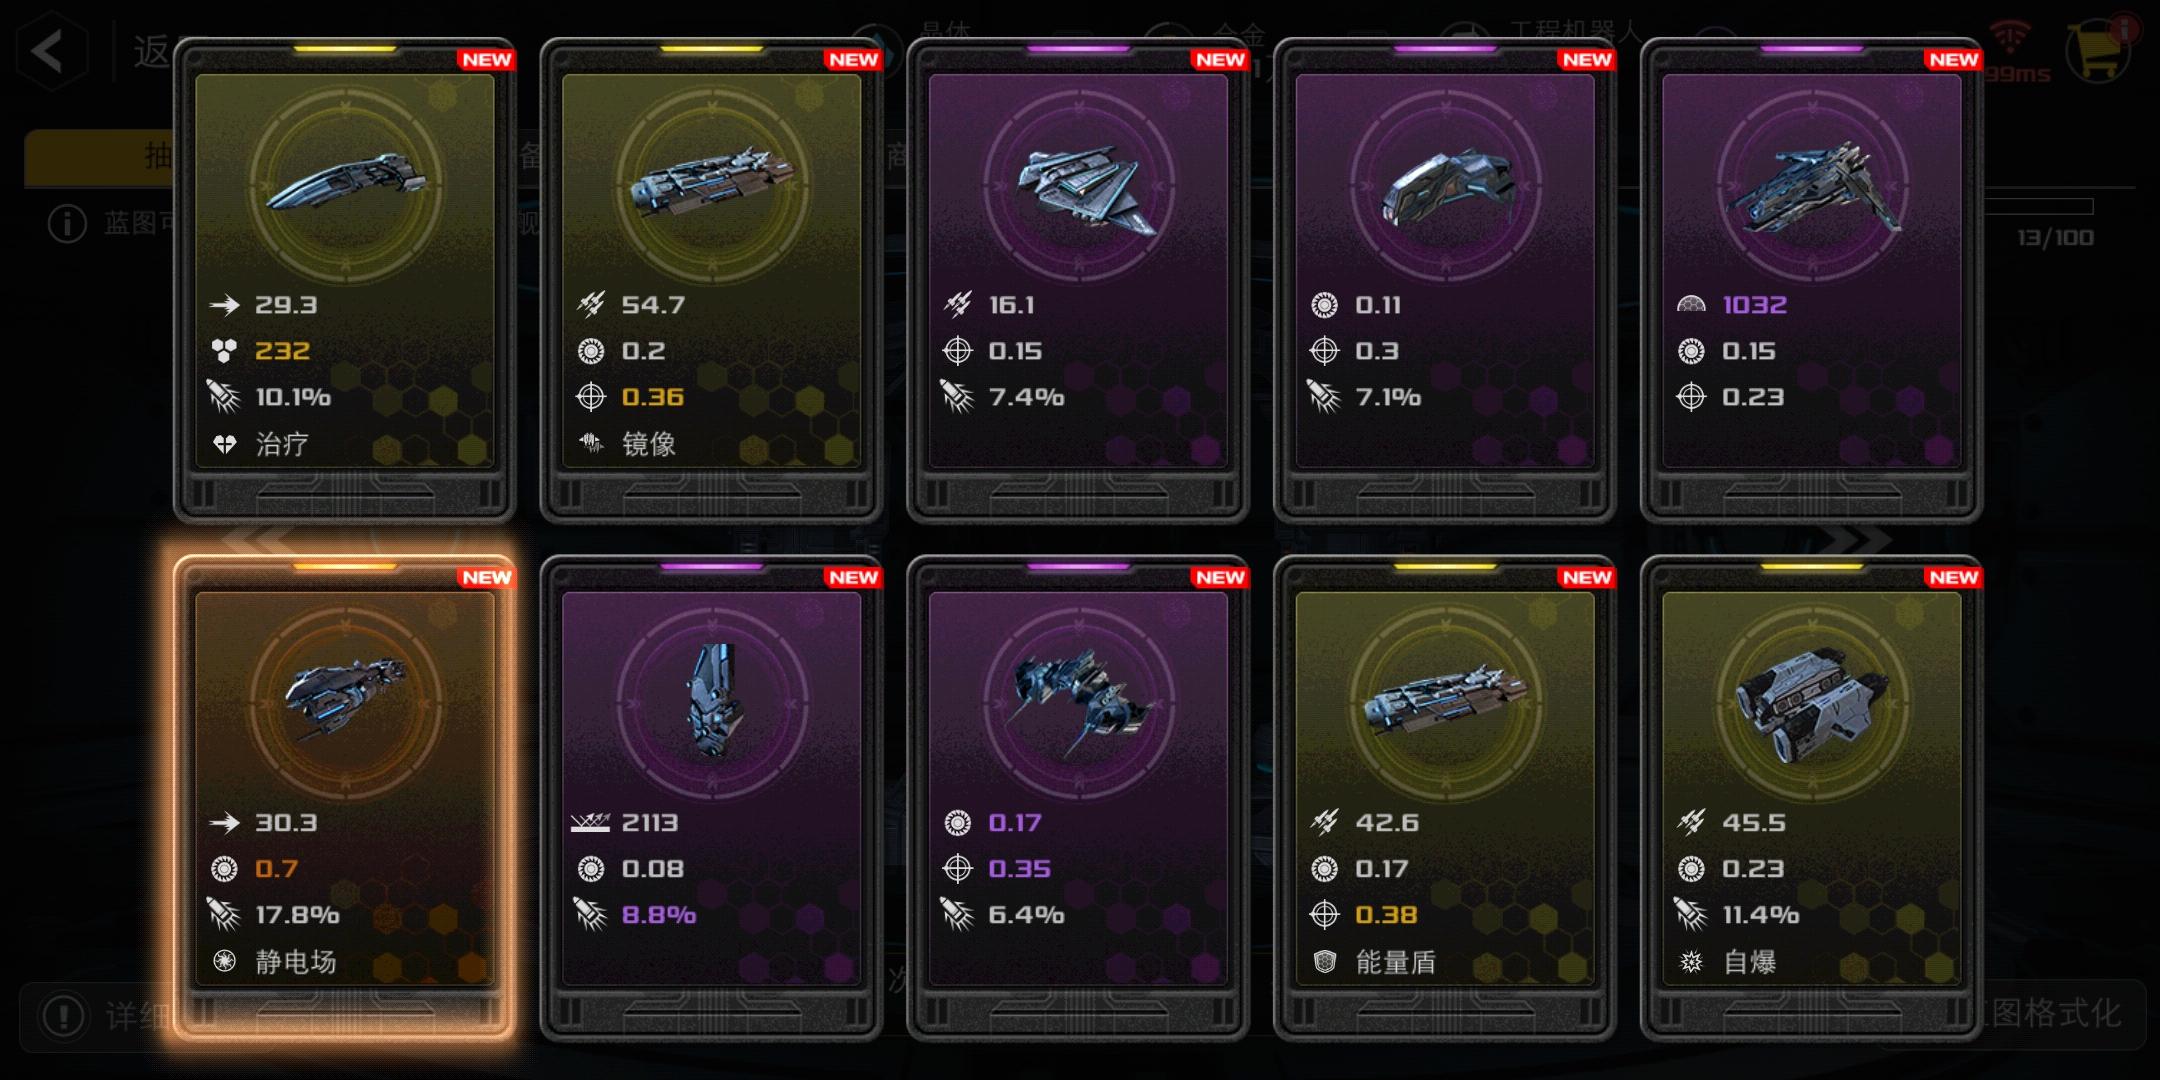The width and height of the screenshot is (2160, 1080).
Task: Click the 图格式化 button
Action: [2055, 1014]
